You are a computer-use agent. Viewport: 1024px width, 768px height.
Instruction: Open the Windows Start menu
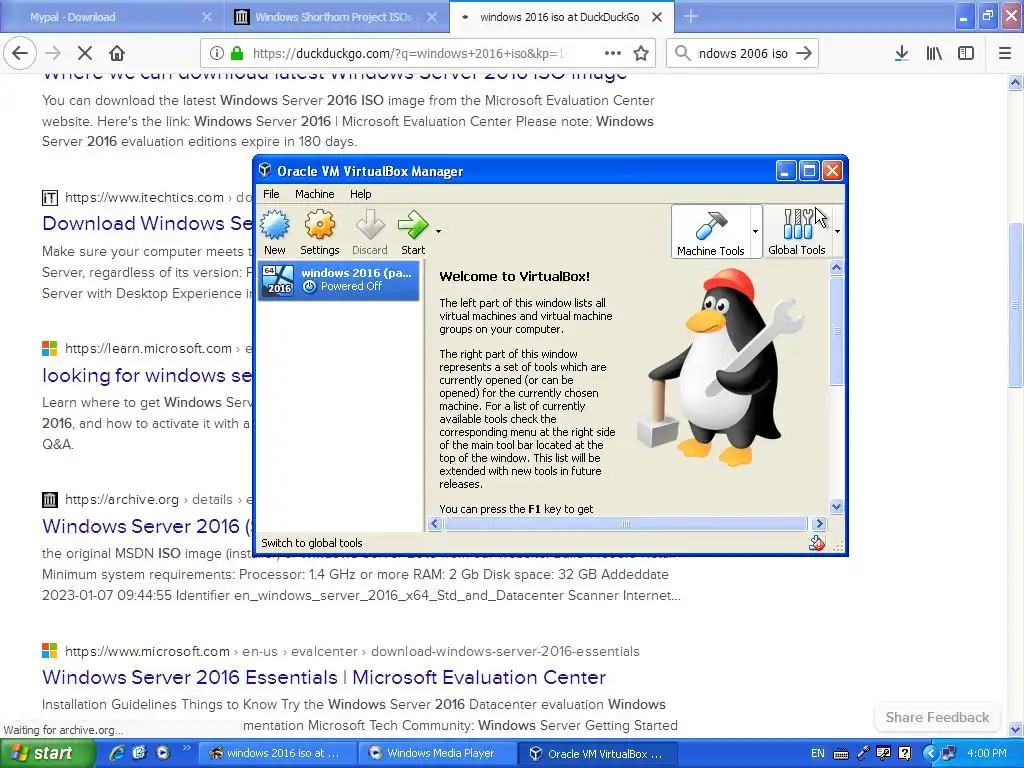tap(48, 753)
